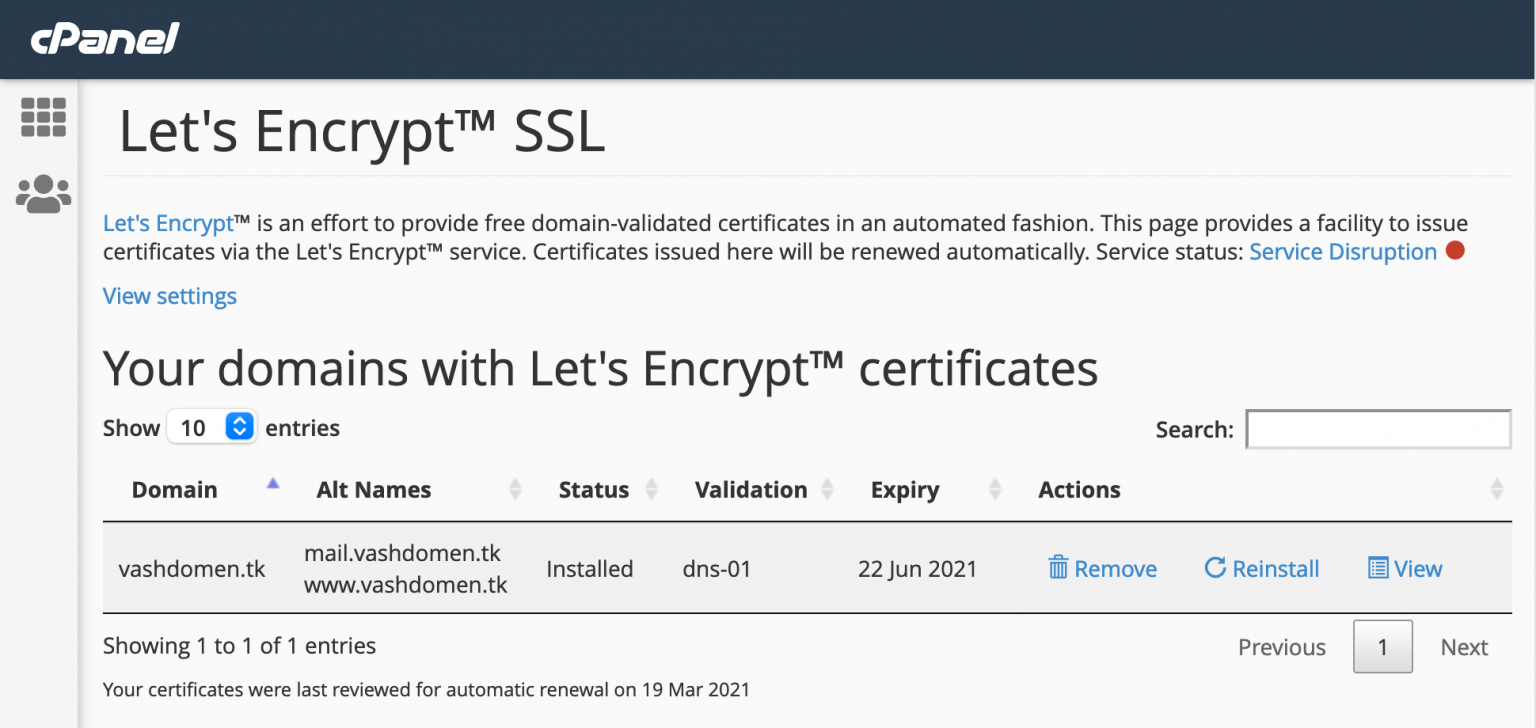The width and height of the screenshot is (1536, 728).
Task: Open the user manager people icon
Action: click(43, 194)
